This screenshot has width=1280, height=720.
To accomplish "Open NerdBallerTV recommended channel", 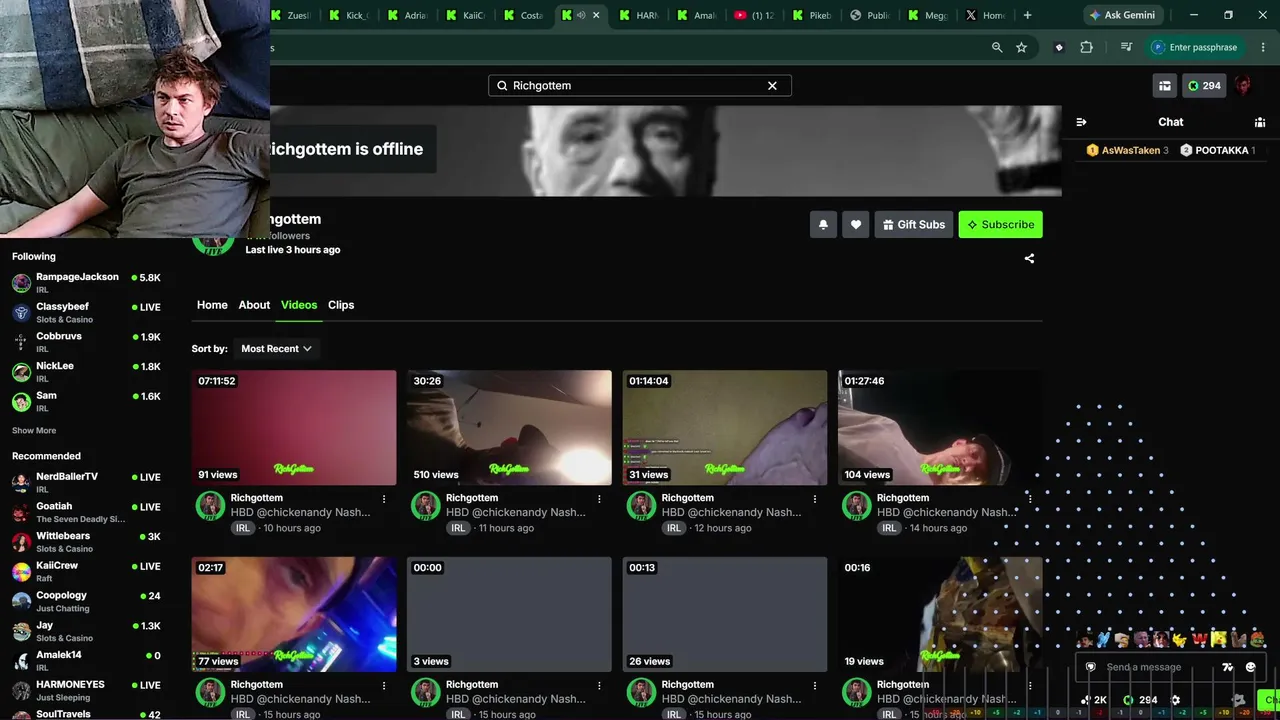I will (x=86, y=483).
